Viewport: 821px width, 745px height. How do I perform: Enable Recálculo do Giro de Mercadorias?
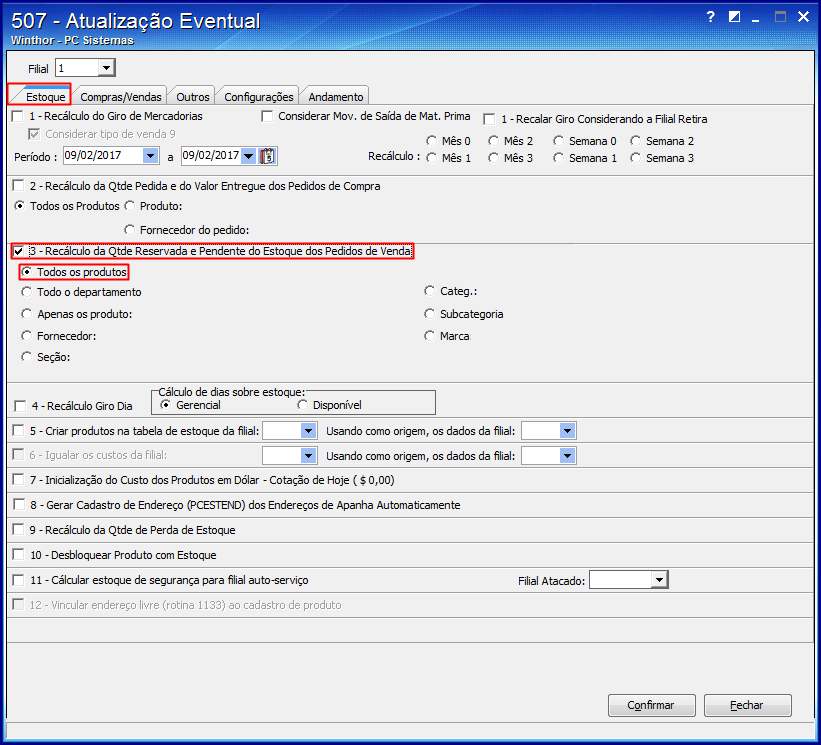(18, 116)
